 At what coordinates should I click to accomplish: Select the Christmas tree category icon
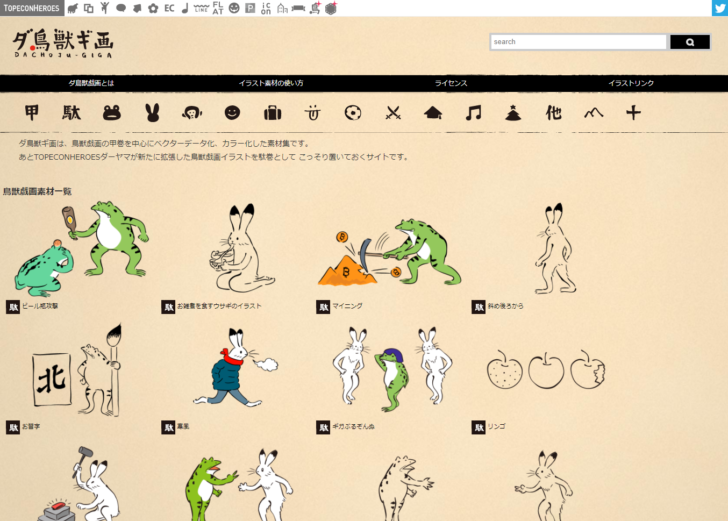tap(513, 113)
